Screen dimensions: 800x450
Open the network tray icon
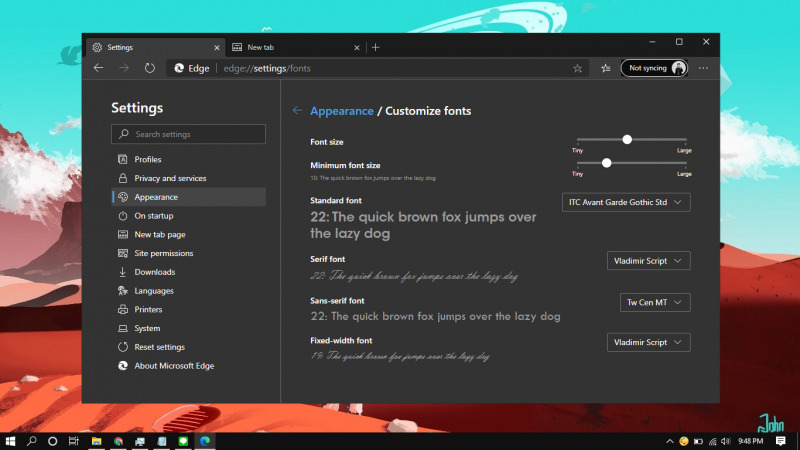click(x=712, y=441)
